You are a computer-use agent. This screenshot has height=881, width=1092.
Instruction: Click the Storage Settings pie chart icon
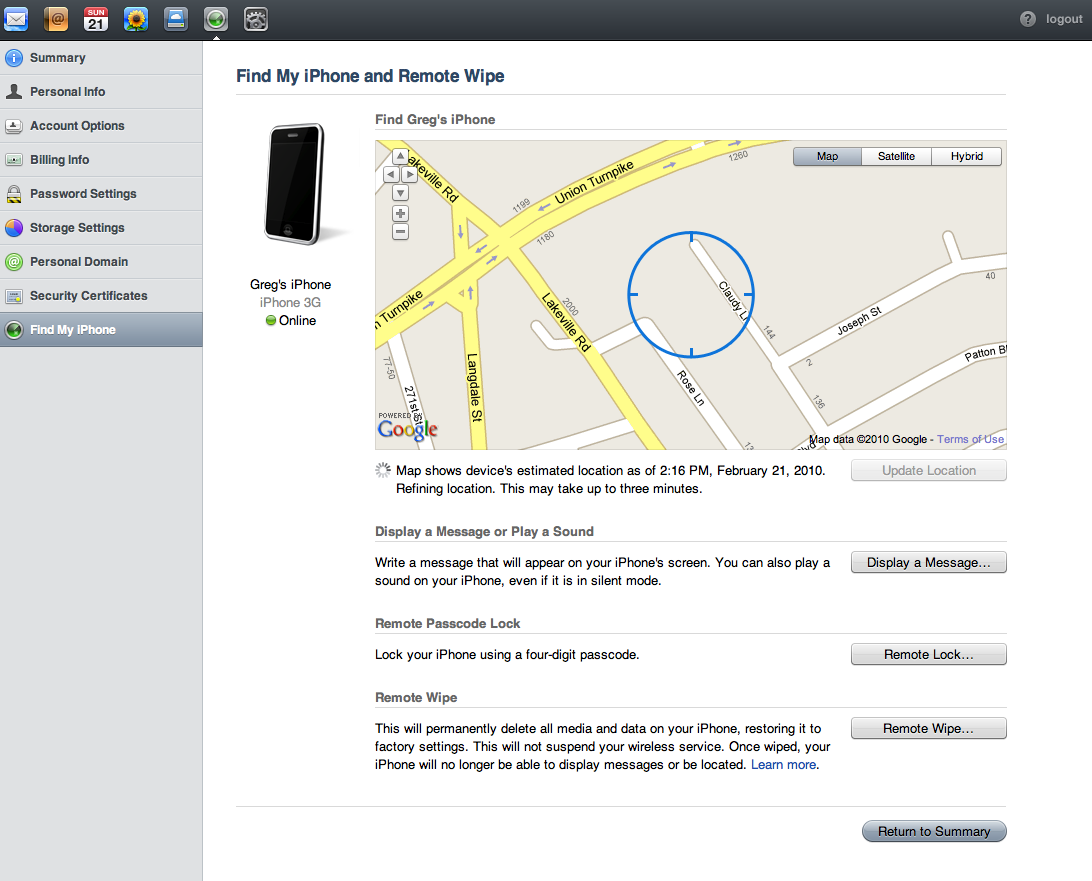(x=14, y=228)
